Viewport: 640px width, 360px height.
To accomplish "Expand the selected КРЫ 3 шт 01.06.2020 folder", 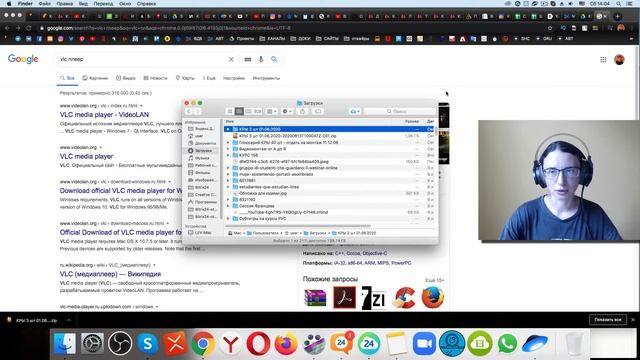I will [x=228, y=129].
